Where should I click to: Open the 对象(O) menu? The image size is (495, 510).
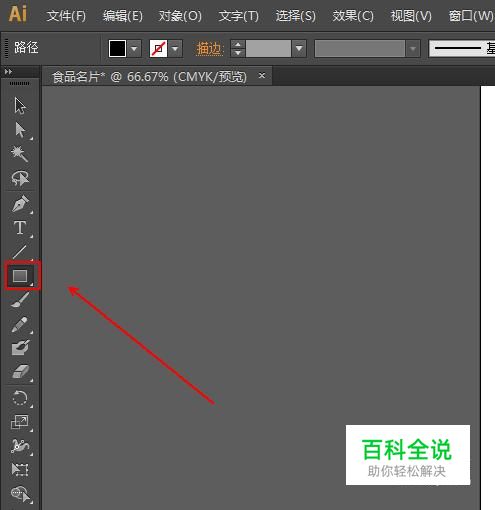click(x=180, y=16)
